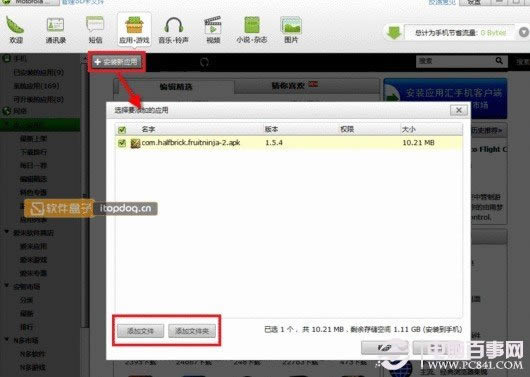
Task: Click the version value 1.5.4
Action: point(273,143)
